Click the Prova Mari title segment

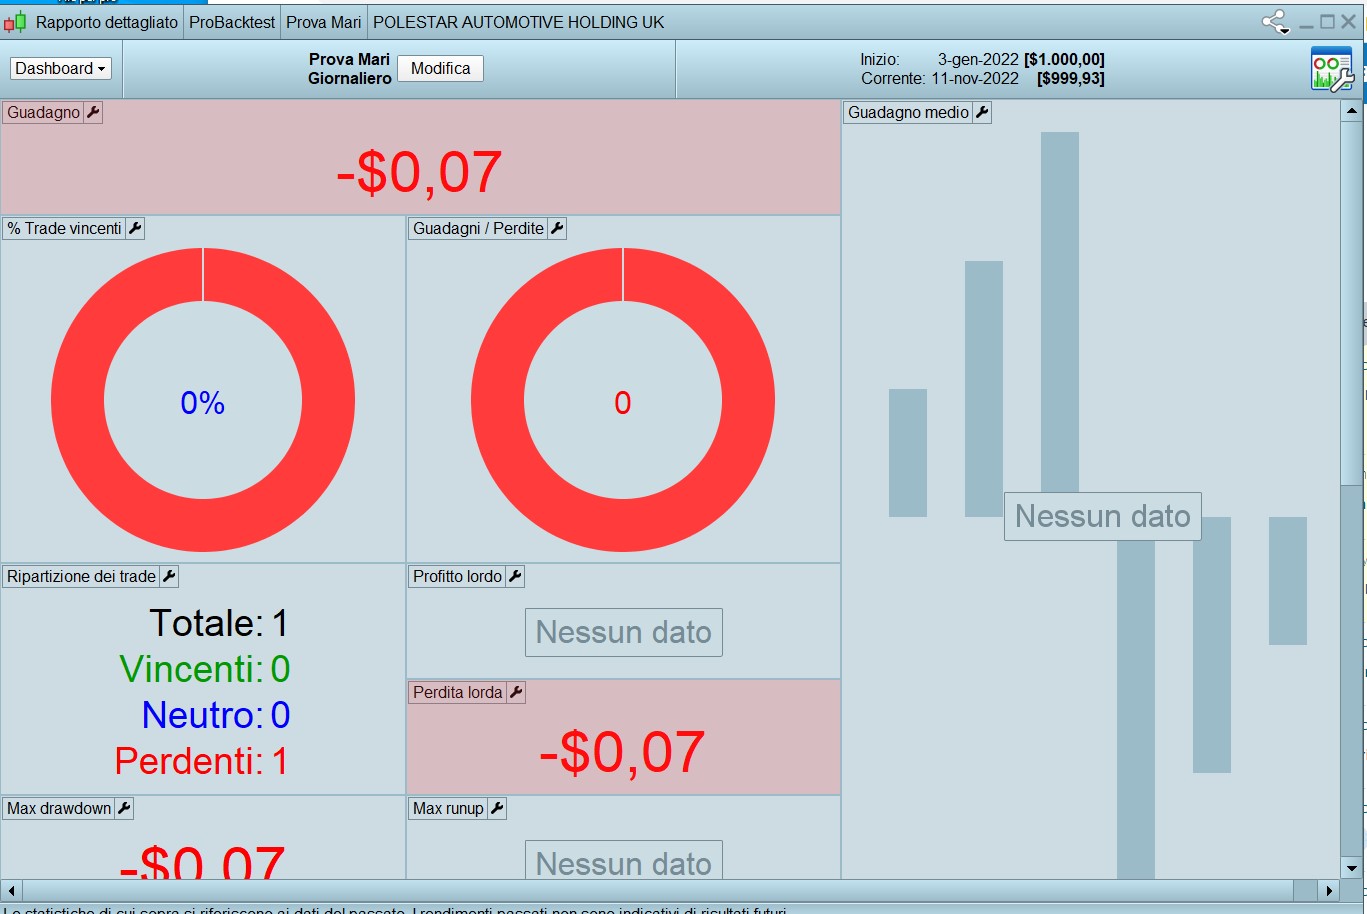[324, 22]
